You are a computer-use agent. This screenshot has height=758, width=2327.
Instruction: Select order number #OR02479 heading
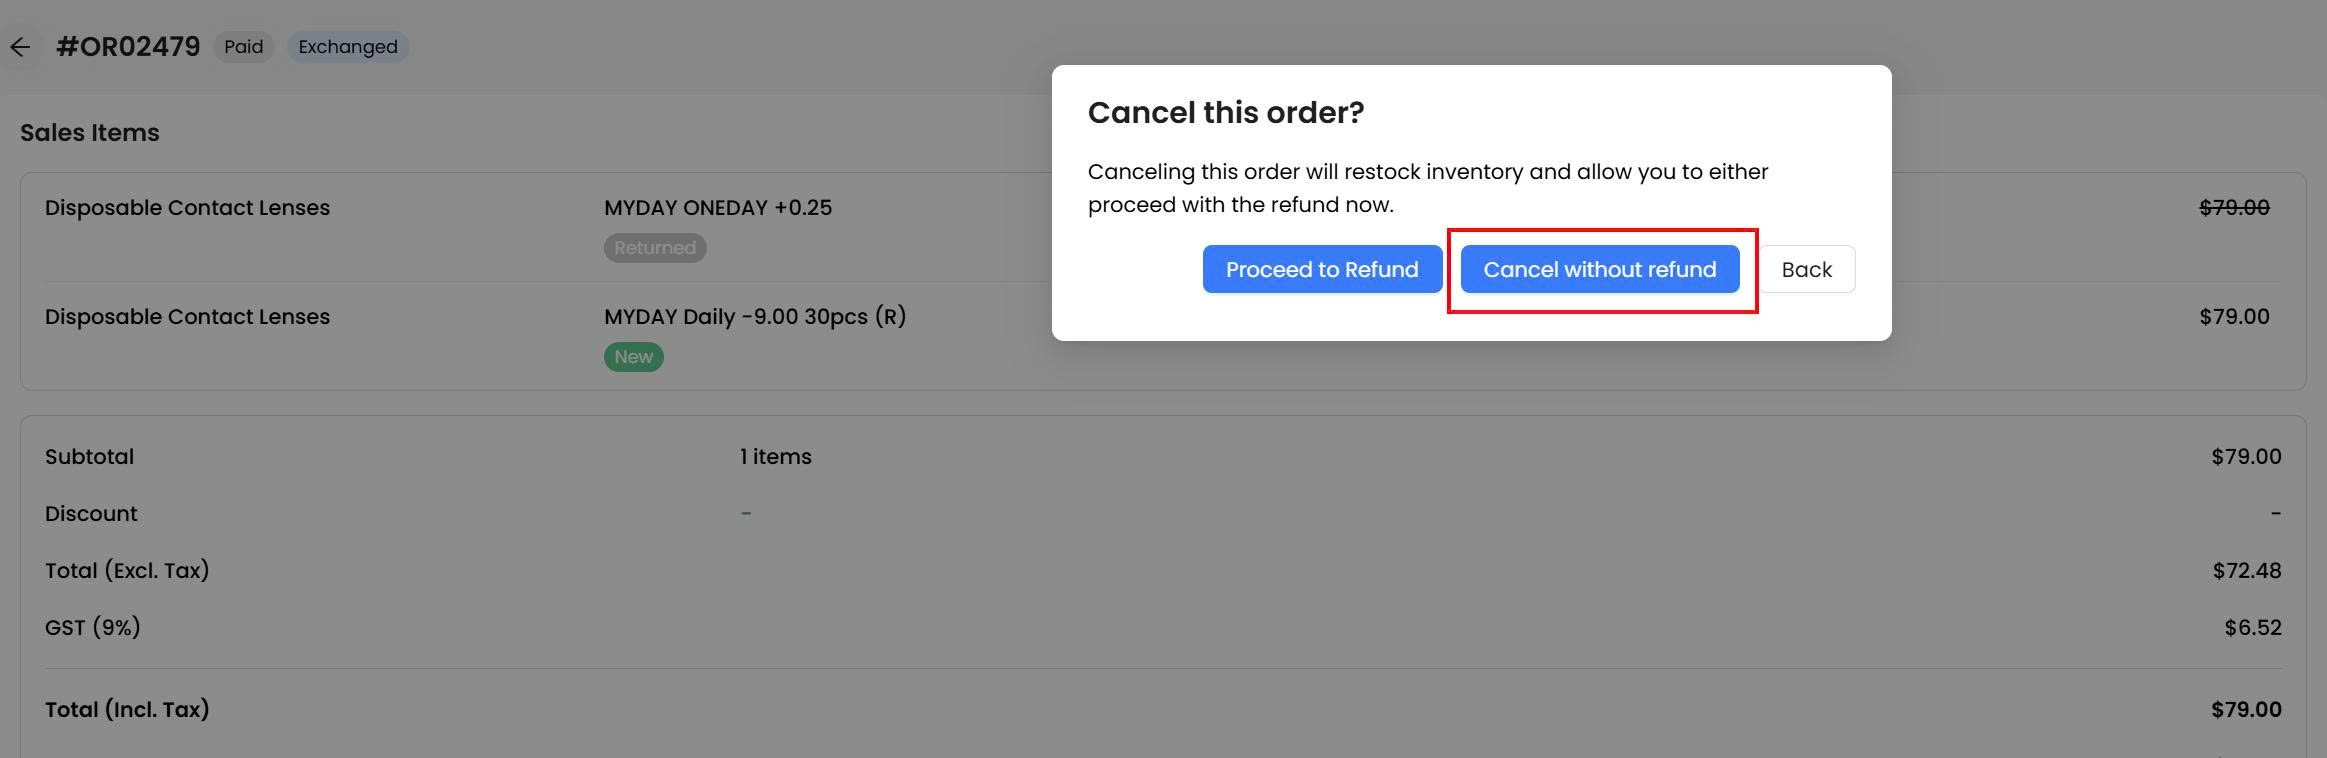pyautogui.click(x=128, y=47)
